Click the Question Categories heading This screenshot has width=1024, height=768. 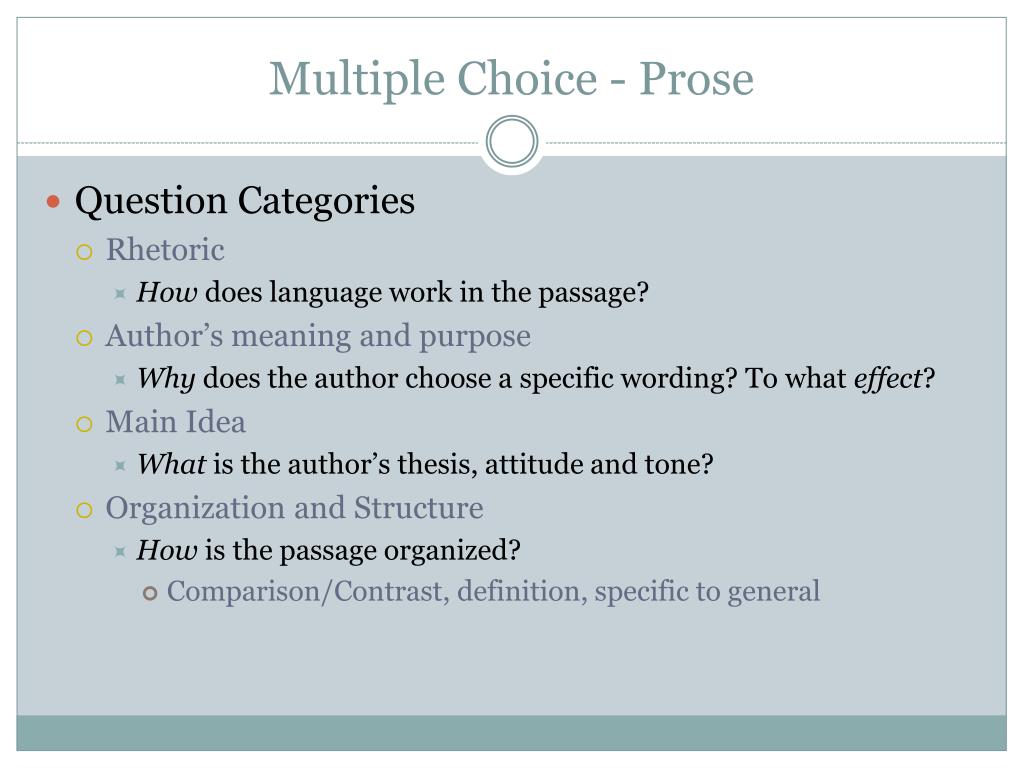pos(245,200)
